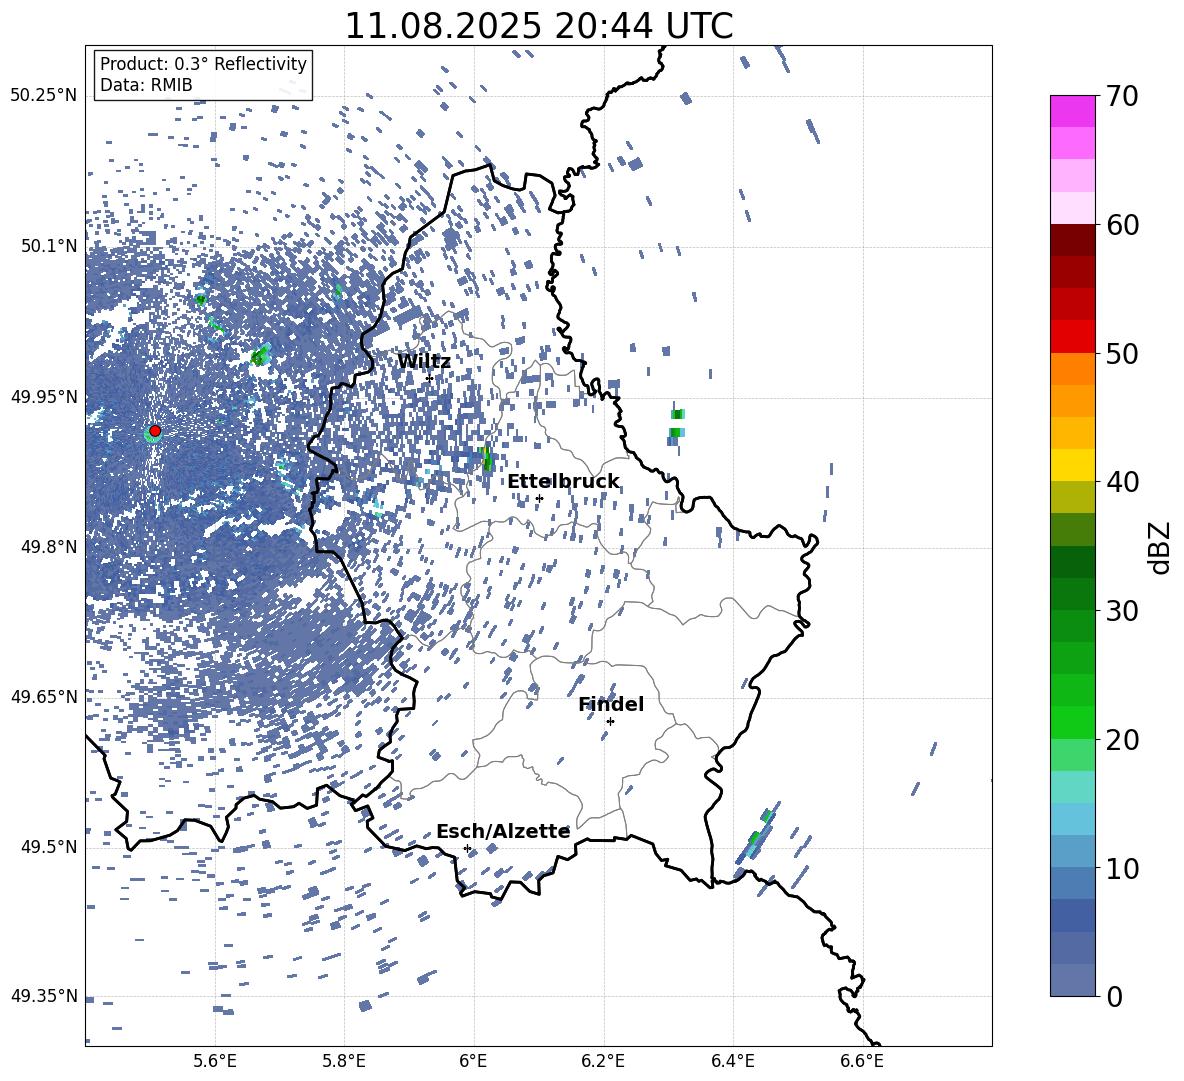Click the dBZ colorbar axis label
Image resolution: width=1184 pixels, height=1081 pixels.
[1161, 547]
